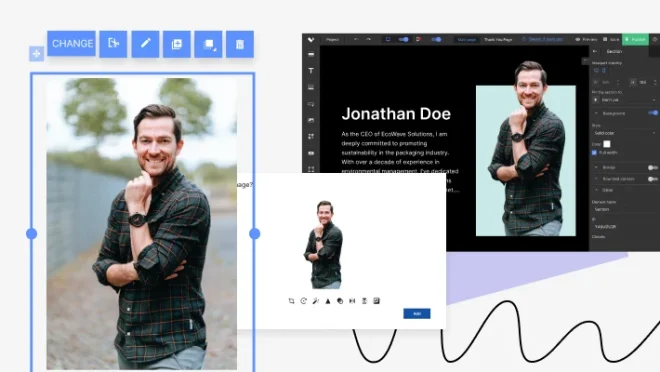Click the pencil edit icon button
The width and height of the screenshot is (660, 372).
[x=145, y=44]
